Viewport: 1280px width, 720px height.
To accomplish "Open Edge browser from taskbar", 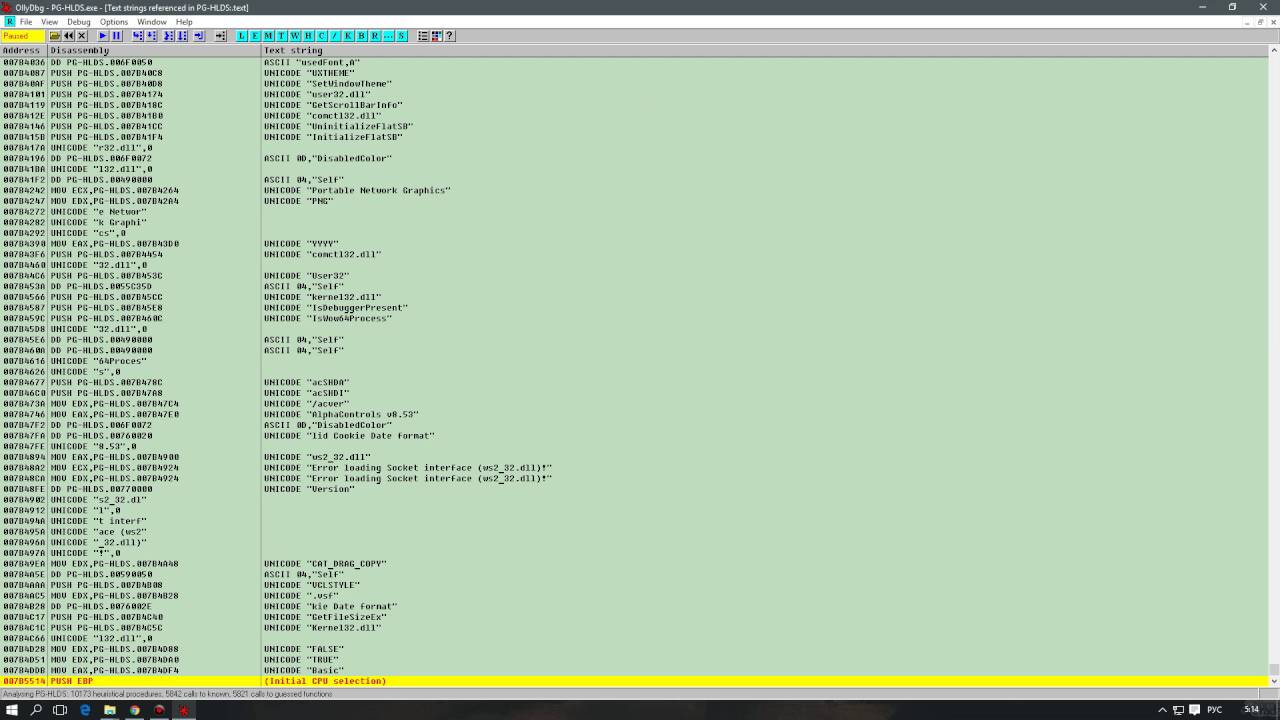I will tap(85, 710).
